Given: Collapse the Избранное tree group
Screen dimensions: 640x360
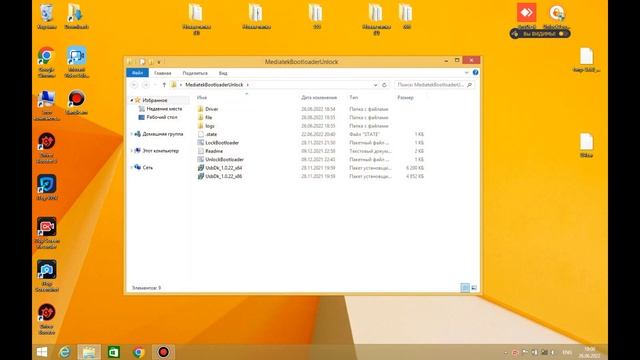Looking at the screenshot, I should tap(132, 100).
